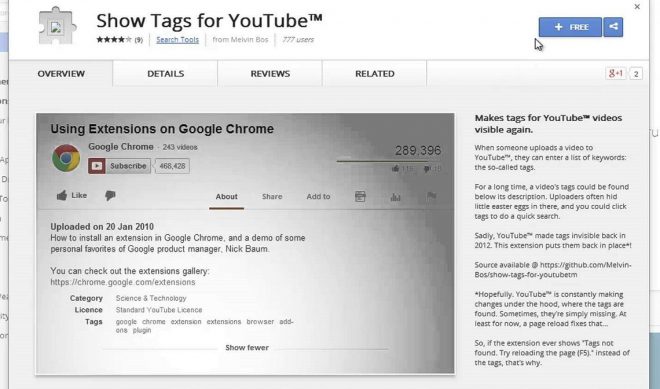This screenshot has height=389, width=660.
Task: Click the Google Chrome channel name
Action: point(121,147)
